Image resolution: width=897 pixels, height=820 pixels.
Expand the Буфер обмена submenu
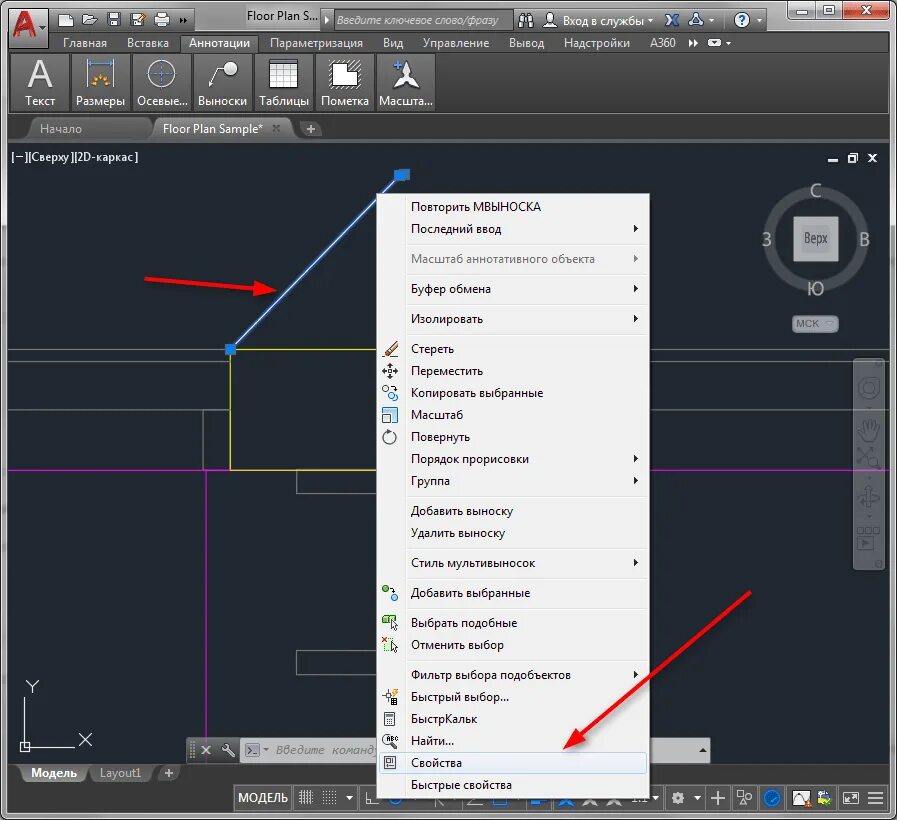point(513,289)
